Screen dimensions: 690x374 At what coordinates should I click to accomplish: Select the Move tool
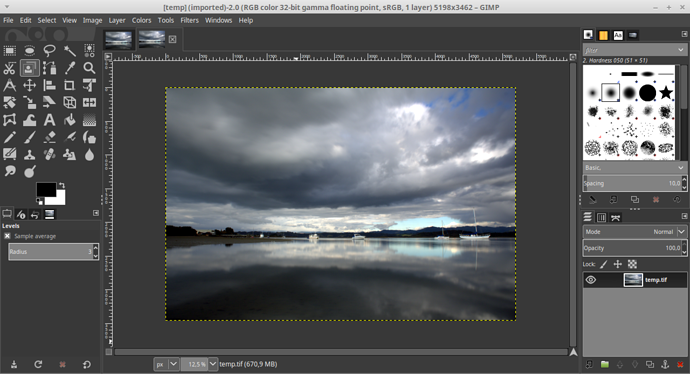[x=29, y=85]
